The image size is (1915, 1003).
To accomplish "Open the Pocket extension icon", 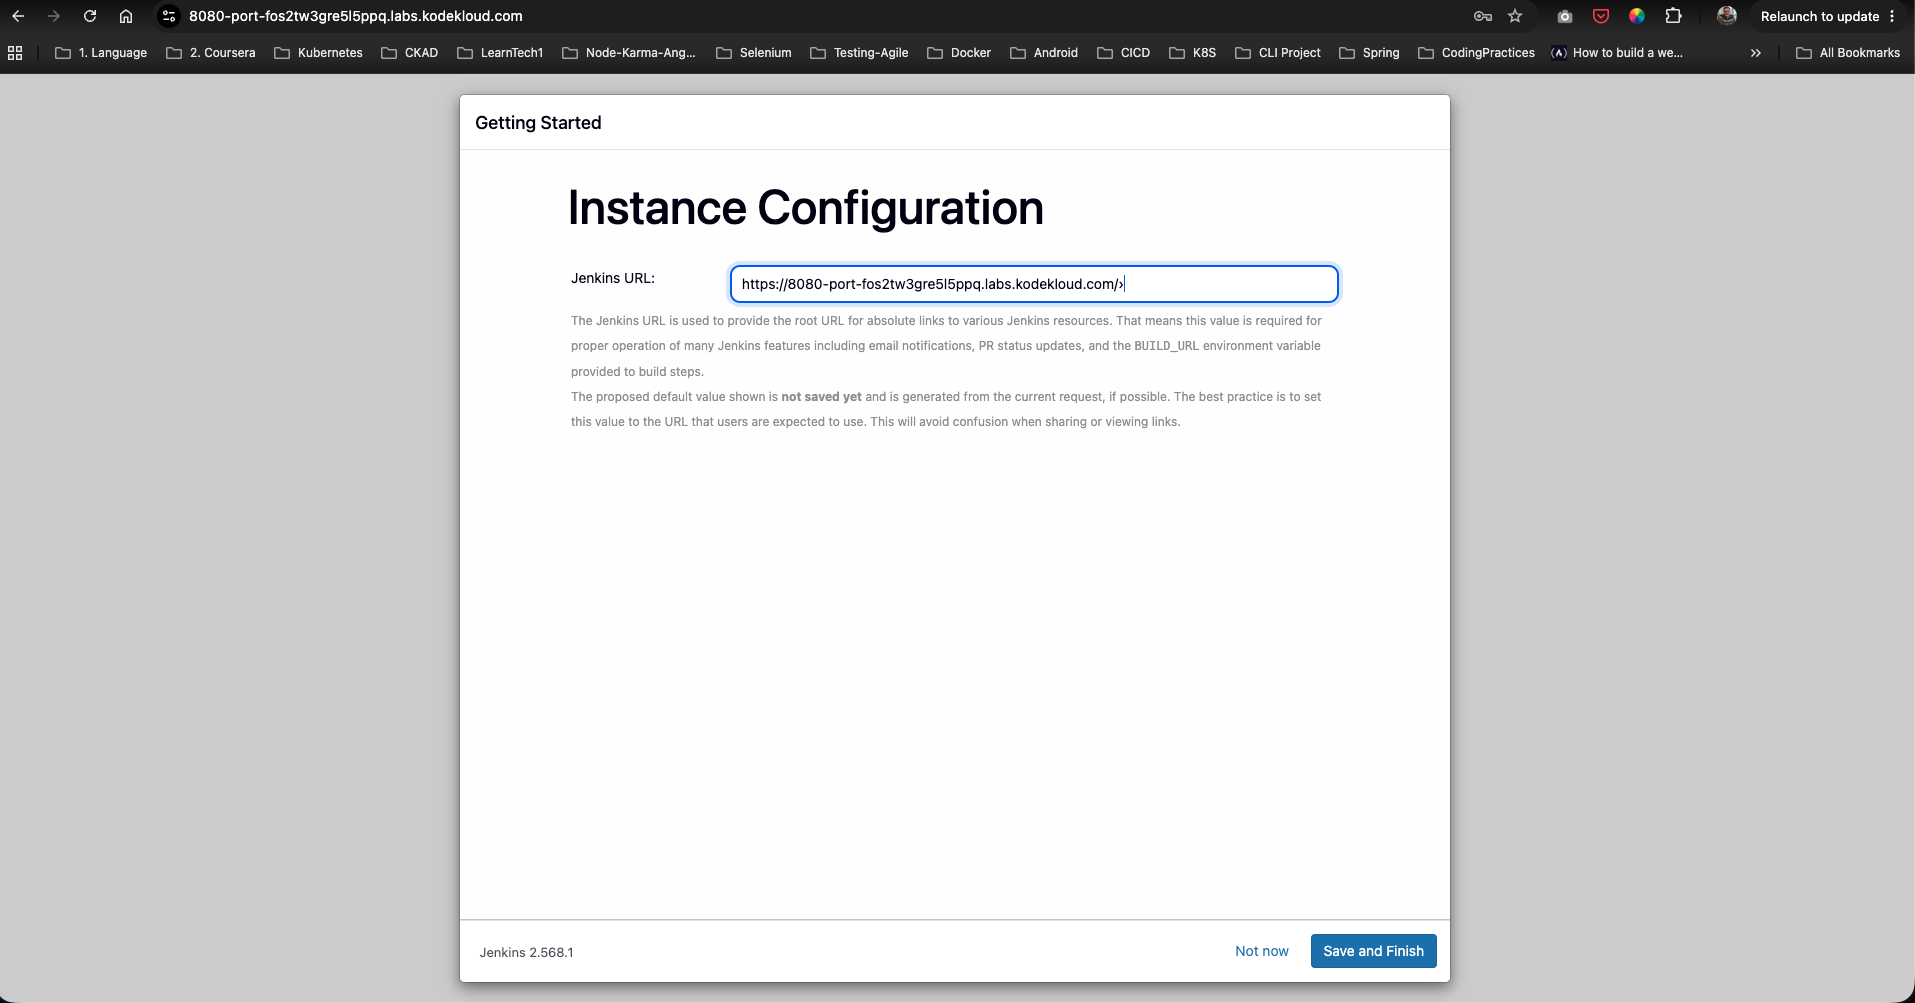I will pos(1601,16).
